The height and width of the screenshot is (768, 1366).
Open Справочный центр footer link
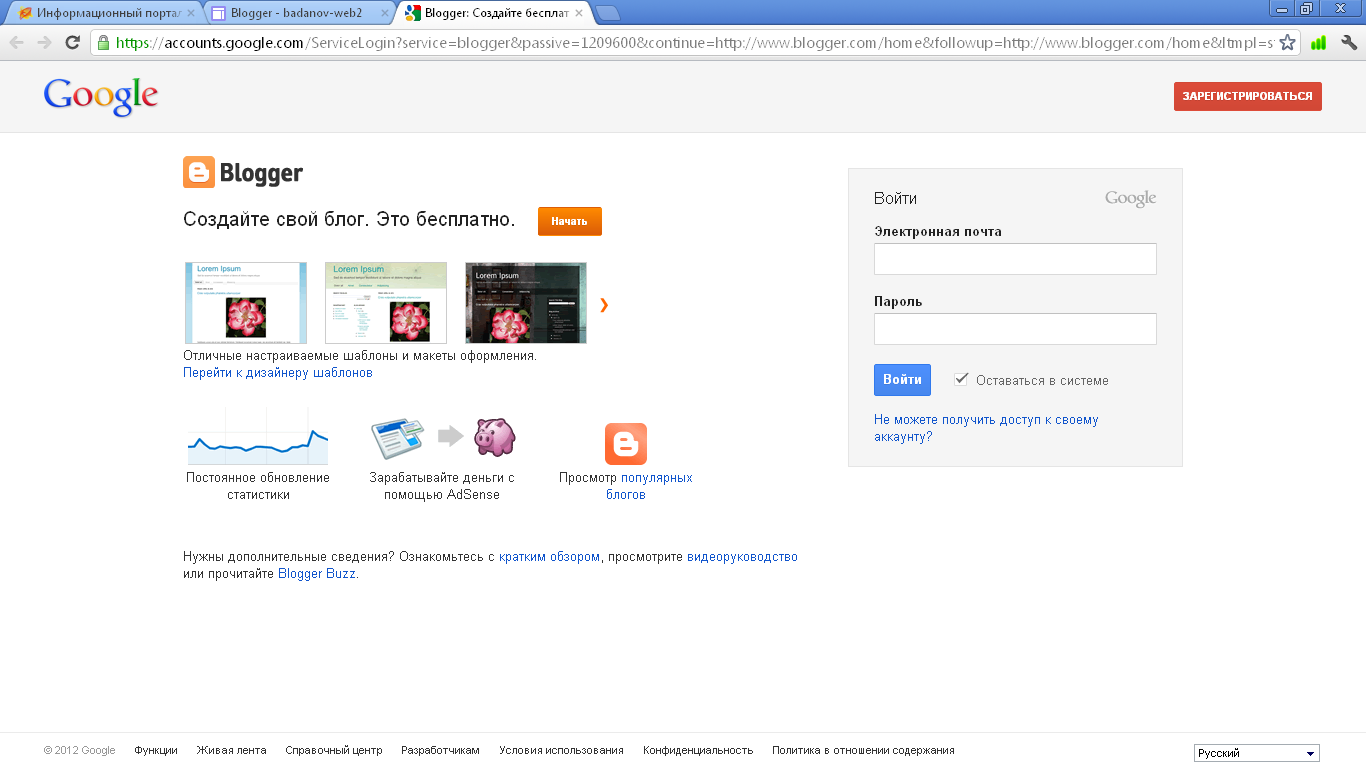334,750
